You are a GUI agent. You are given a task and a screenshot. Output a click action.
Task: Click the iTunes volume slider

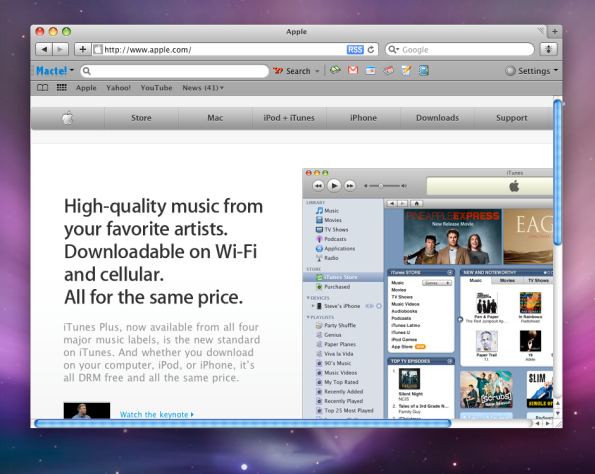[x=386, y=186]
